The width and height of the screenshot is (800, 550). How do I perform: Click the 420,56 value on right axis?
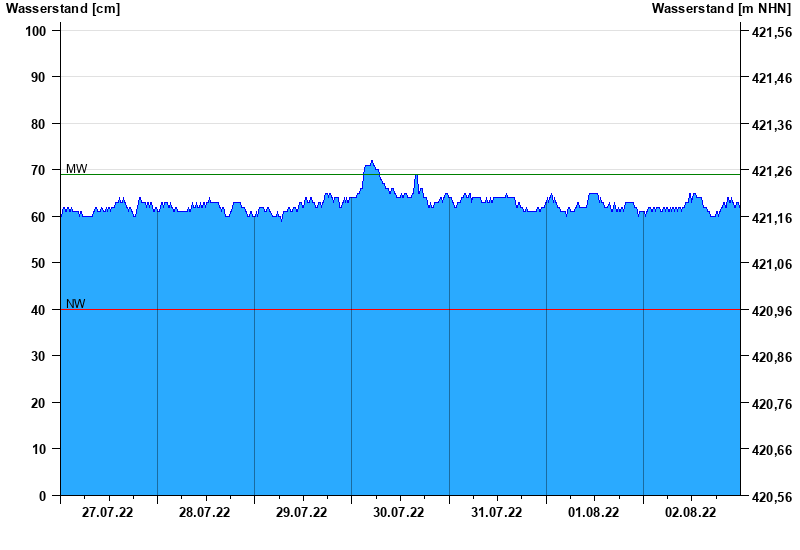click(x=772, y=497)
